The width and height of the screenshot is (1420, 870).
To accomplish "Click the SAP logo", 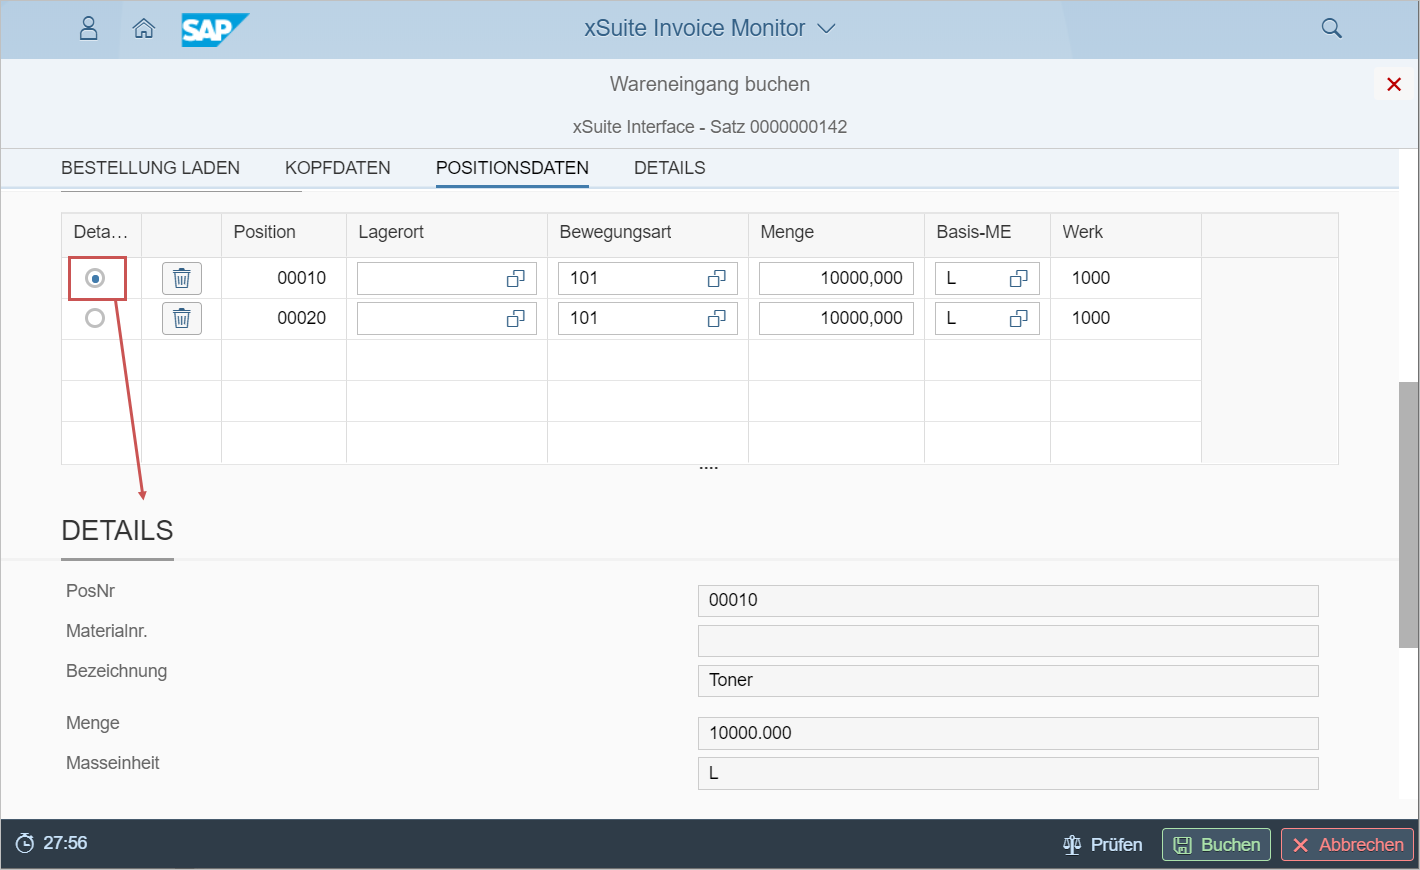I will [214, 29].
